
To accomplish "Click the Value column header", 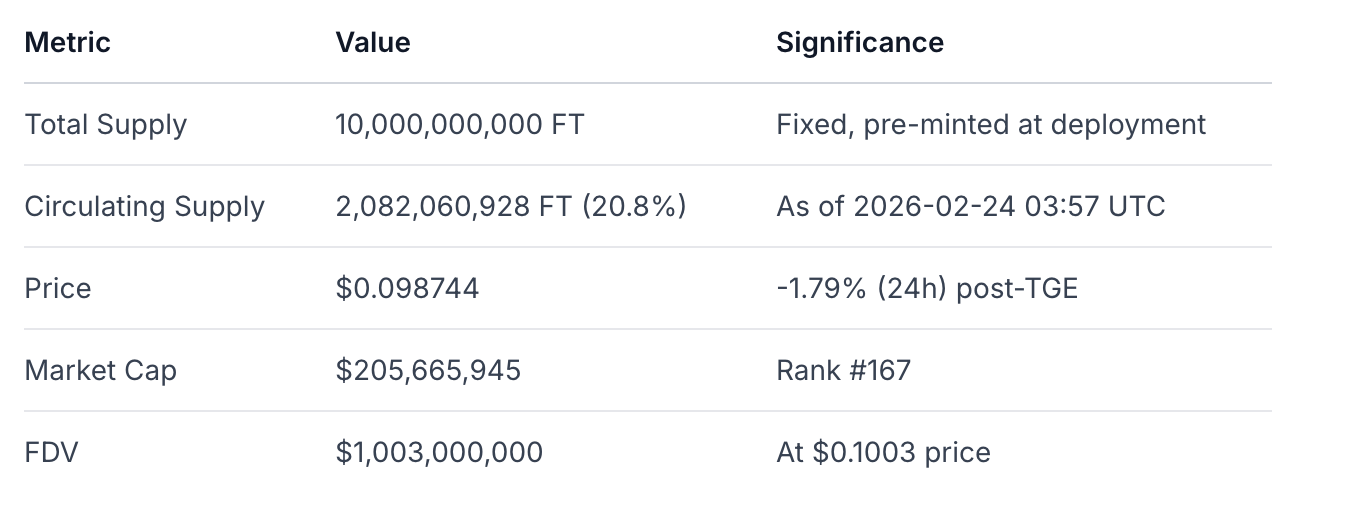I will [372, 43].
